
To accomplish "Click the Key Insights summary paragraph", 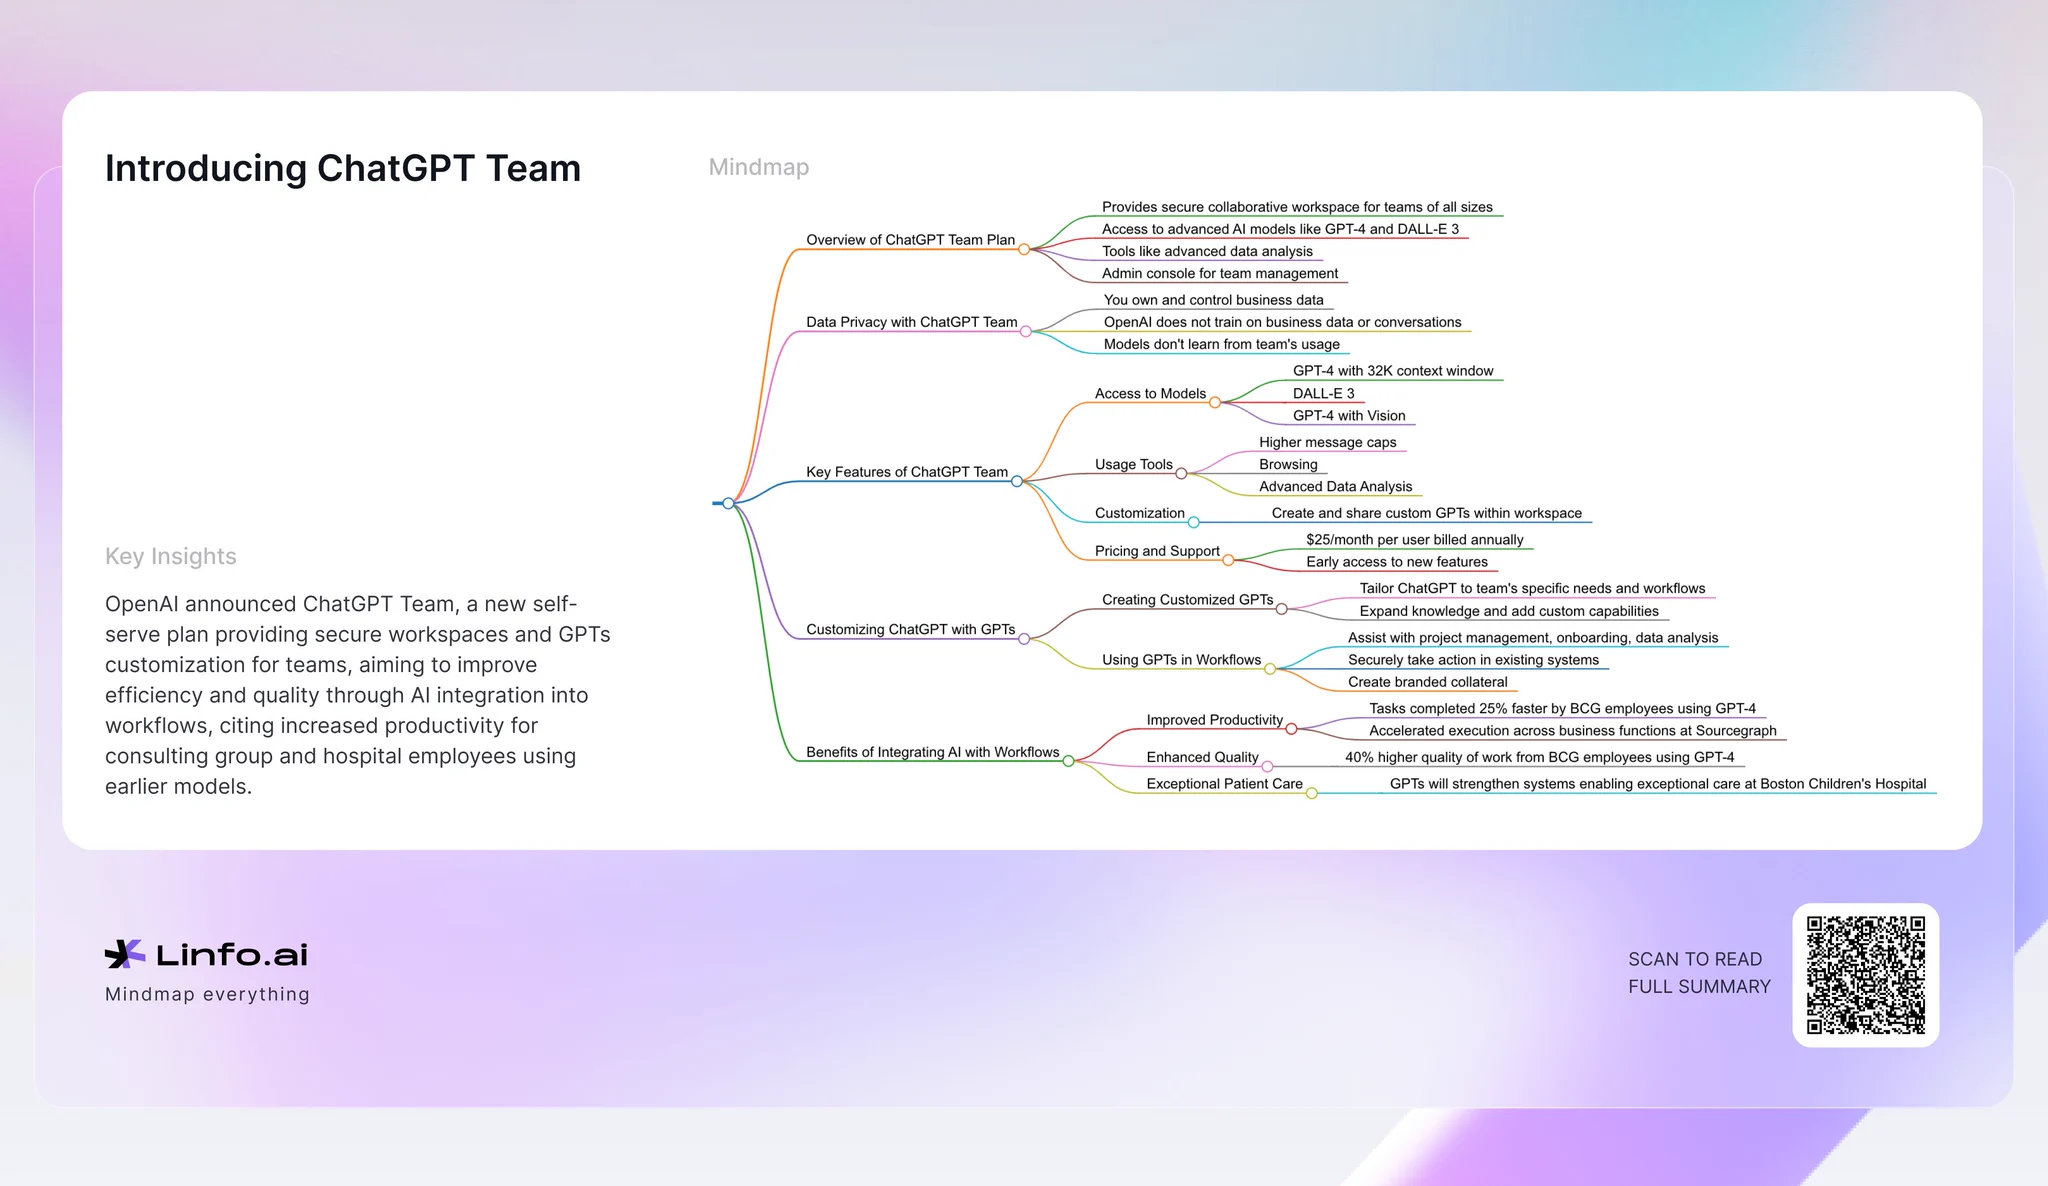I will (x=358, y=695).
